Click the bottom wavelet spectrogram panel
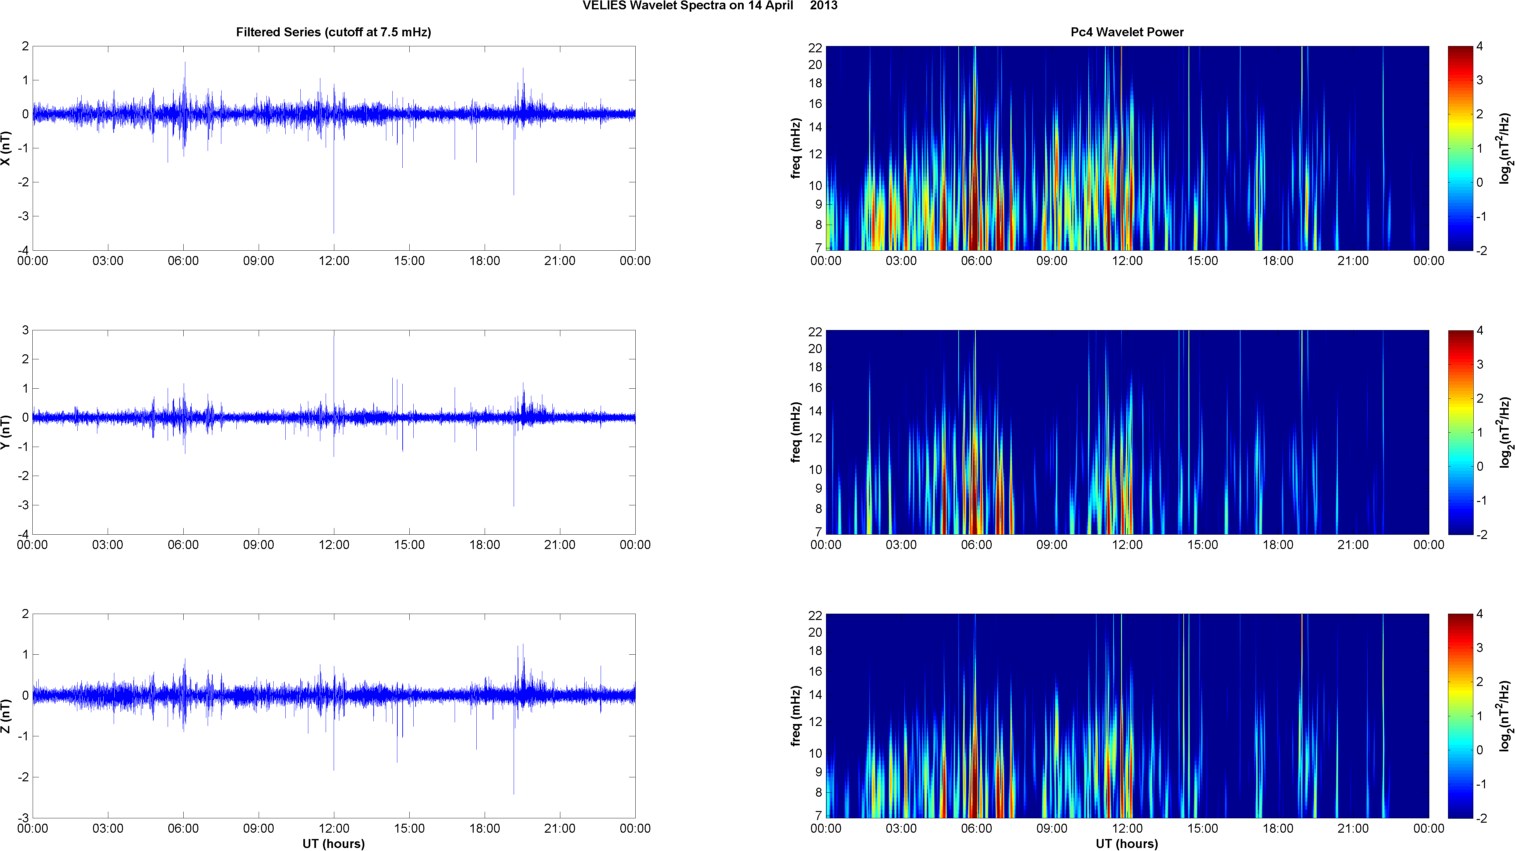Screen dimensions: 1515x851 [1127, 716]
